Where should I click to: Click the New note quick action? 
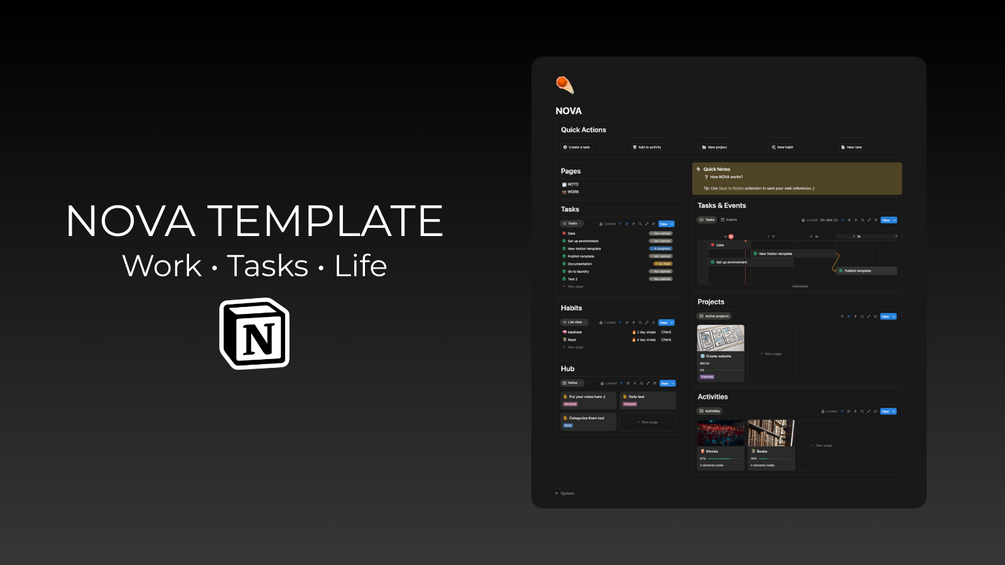852,147
